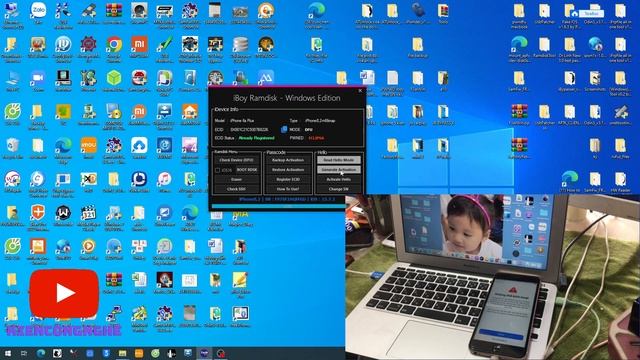Launch Microsoft Edge from the taskbar

coord(41,353)
